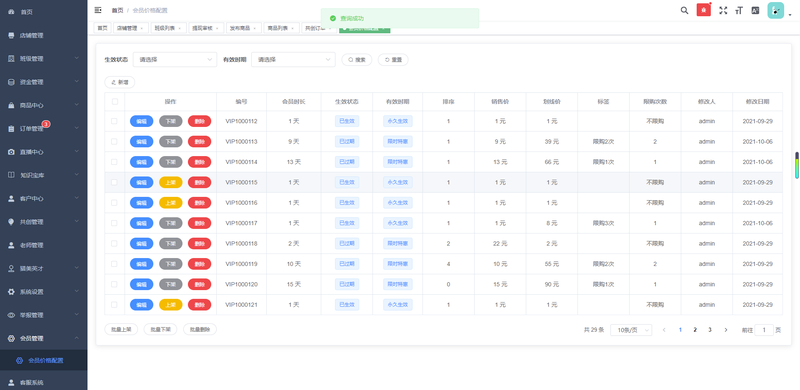Click the yellow 上架 for VIP1000116
800x390 pixels.
pyautogui.click(x=170, y=203)
